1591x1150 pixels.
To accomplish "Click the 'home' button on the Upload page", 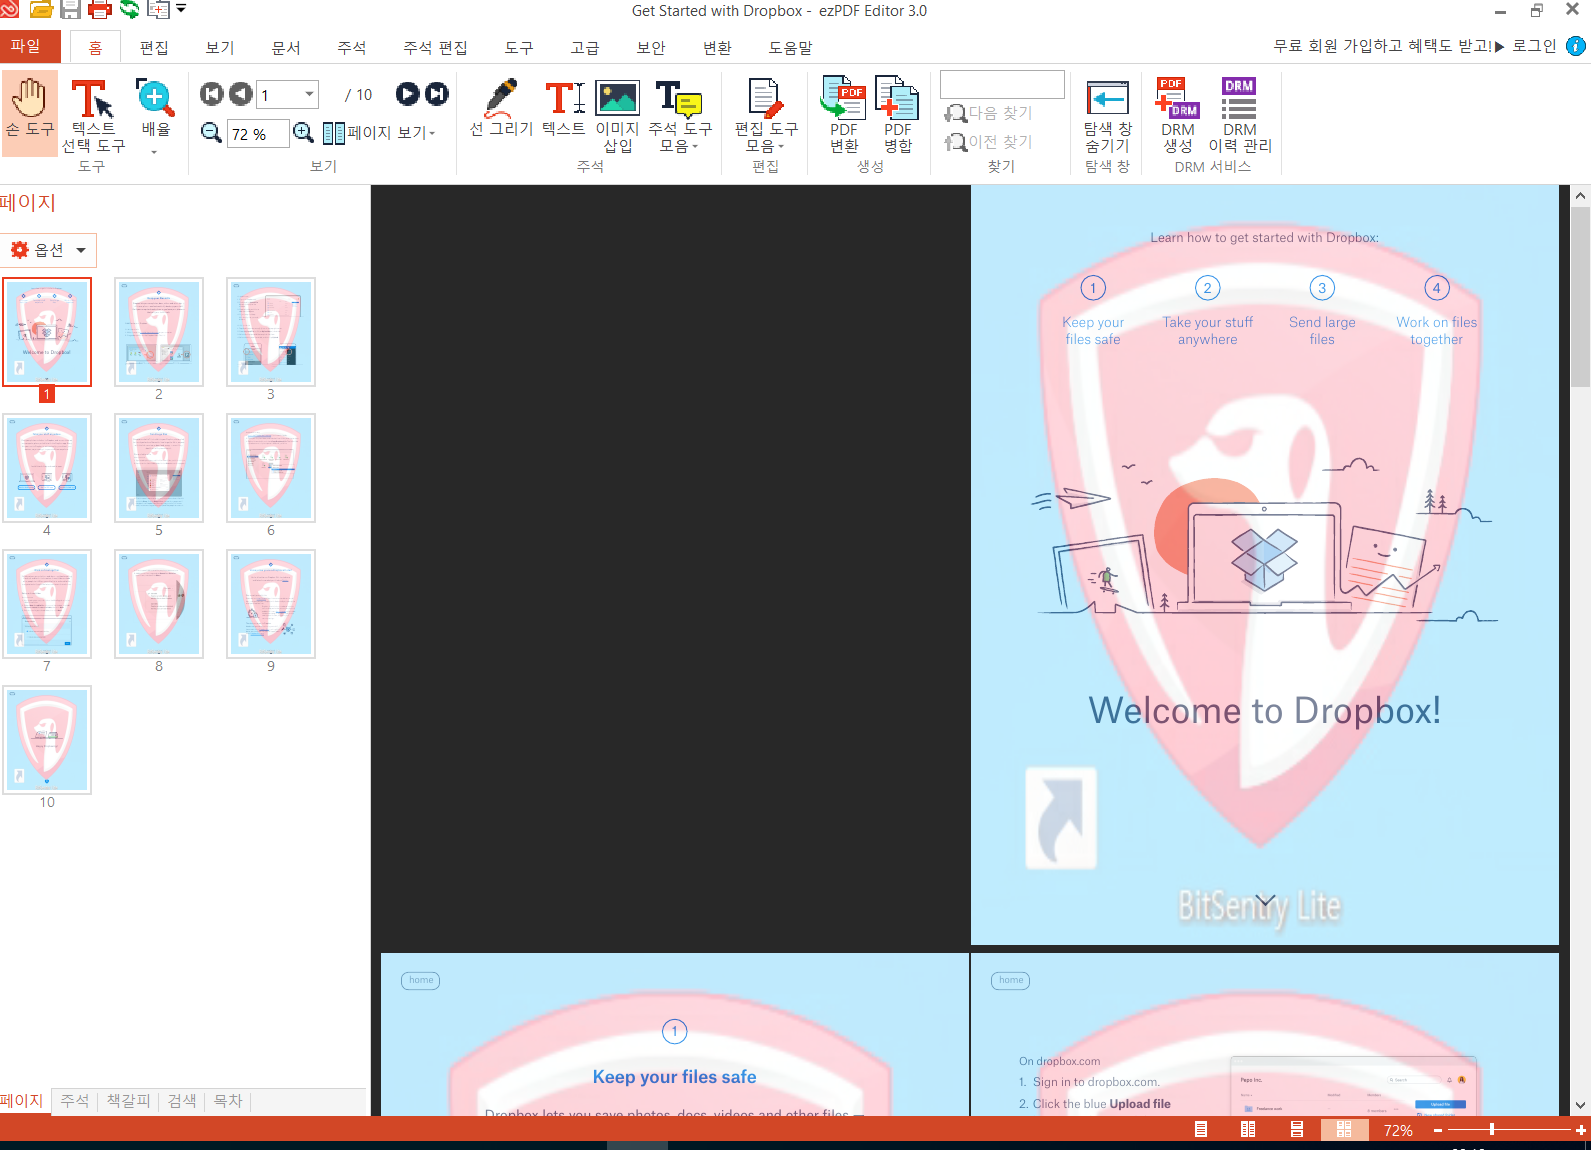I will [1011, 980].
